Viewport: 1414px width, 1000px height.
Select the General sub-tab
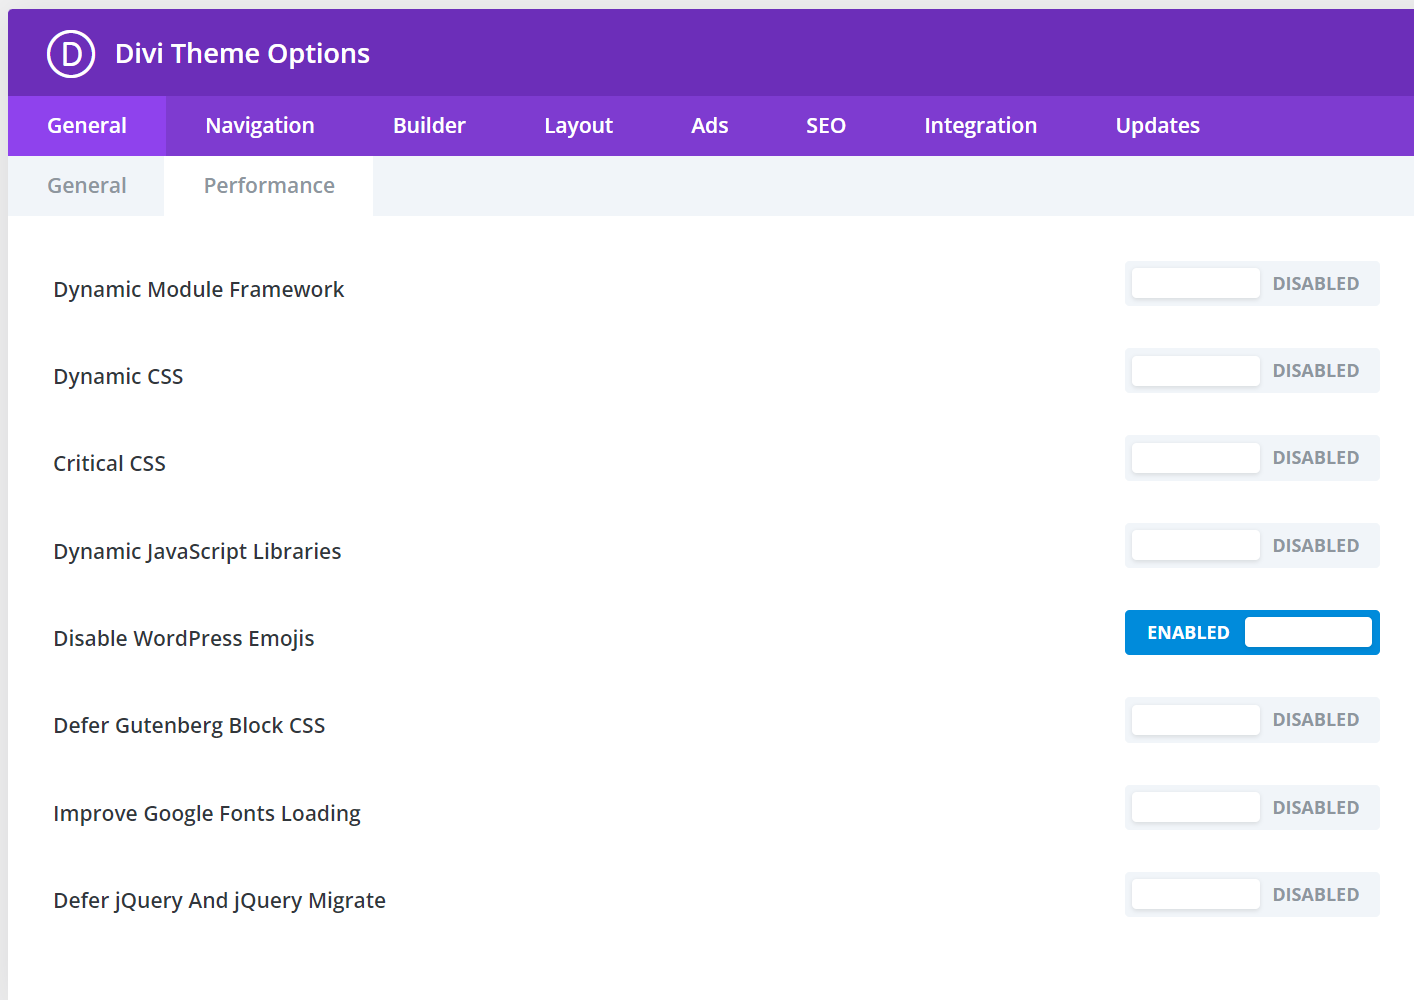pyautogui.click(x=87, y=186)
